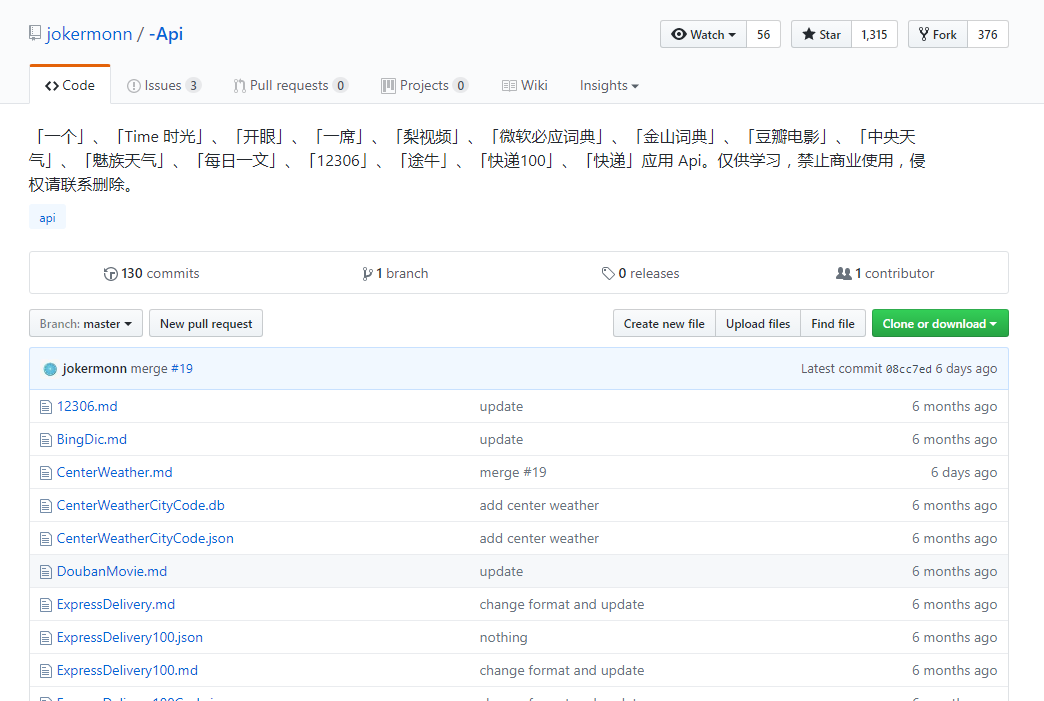The image size is (1044, 701).
Task: Click the commit history clock icon
Action: [110, 273]
